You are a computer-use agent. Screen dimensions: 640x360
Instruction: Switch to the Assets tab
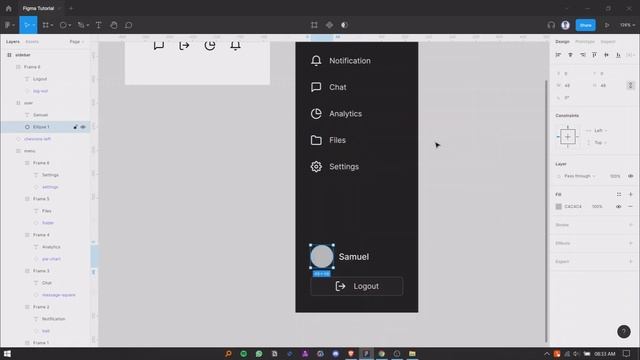pos(32,42)
